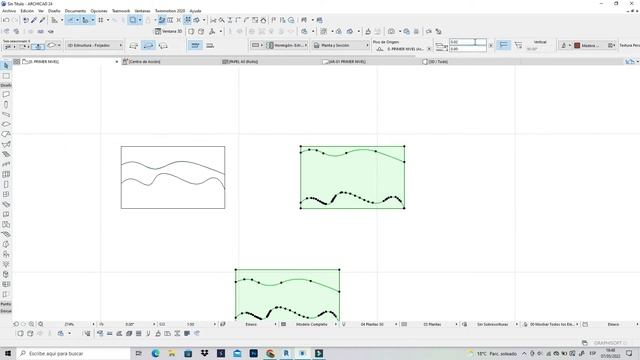Switch to the AR-01 PRIMER NIVEL tab
This screenshot has height=360, width=640.
(347, 62)
